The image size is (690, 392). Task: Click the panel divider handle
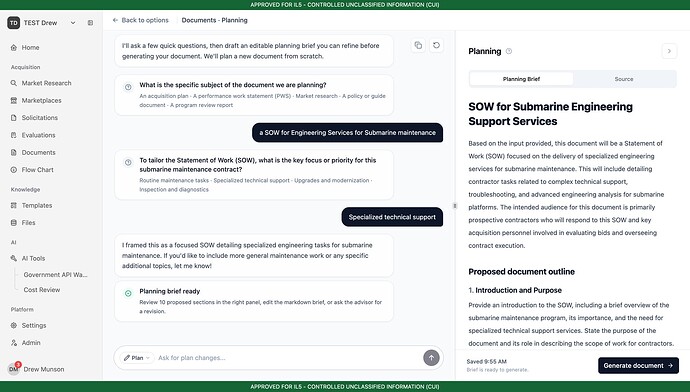[x=455, y=205]
